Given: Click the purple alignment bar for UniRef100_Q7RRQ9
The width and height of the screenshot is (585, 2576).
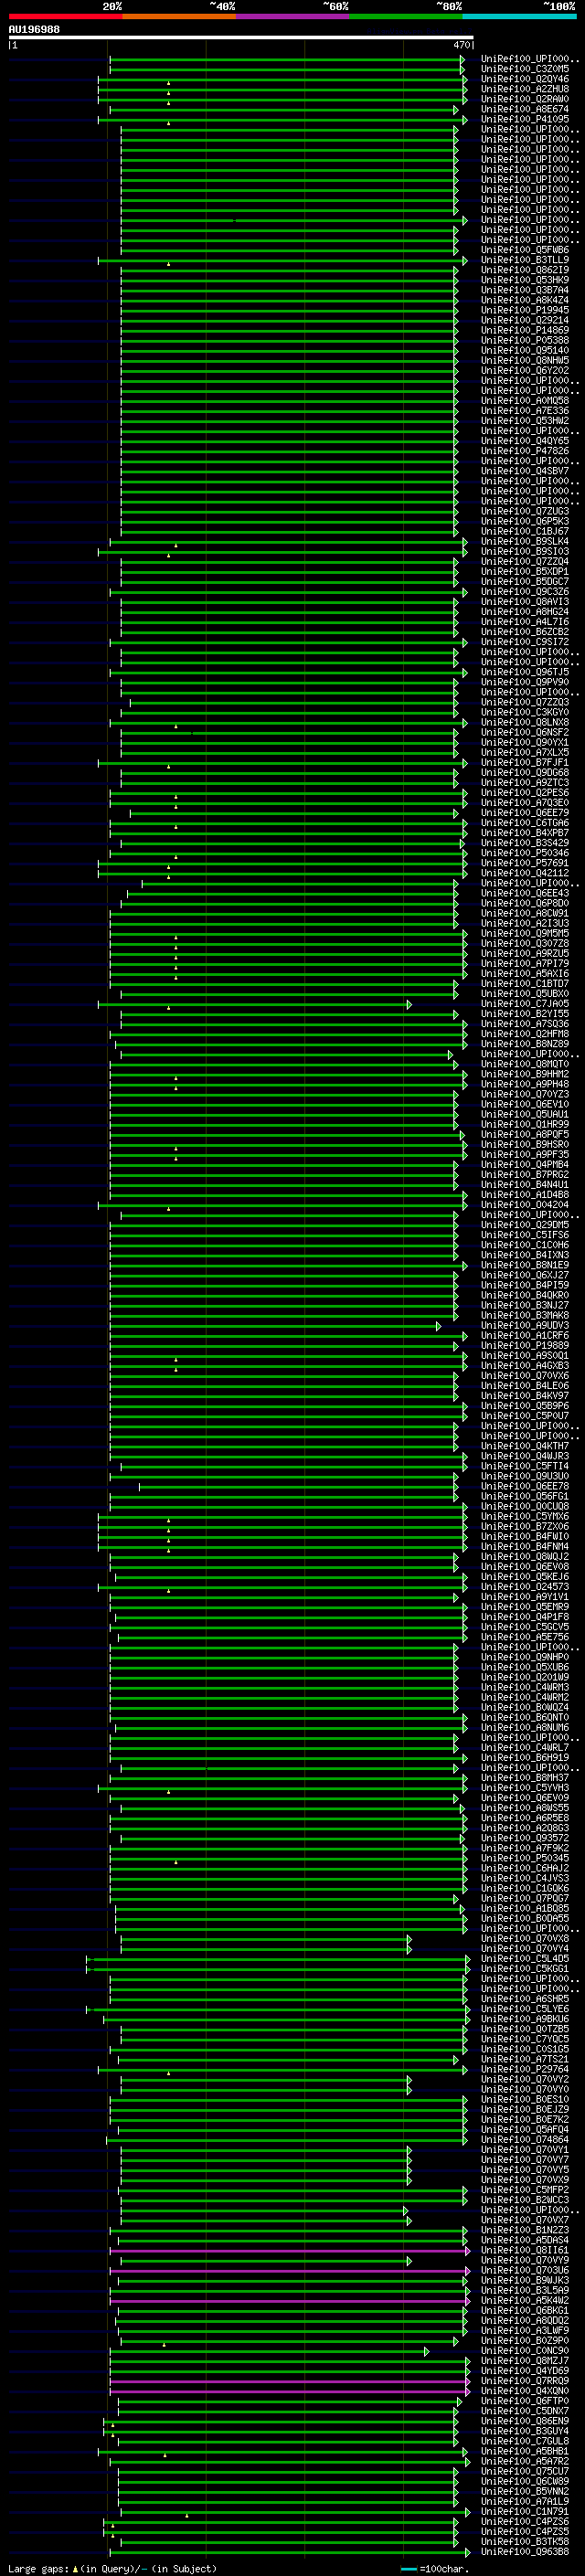Looking at the screenshot, I should pyautogui.click(x=290, y=2382).
